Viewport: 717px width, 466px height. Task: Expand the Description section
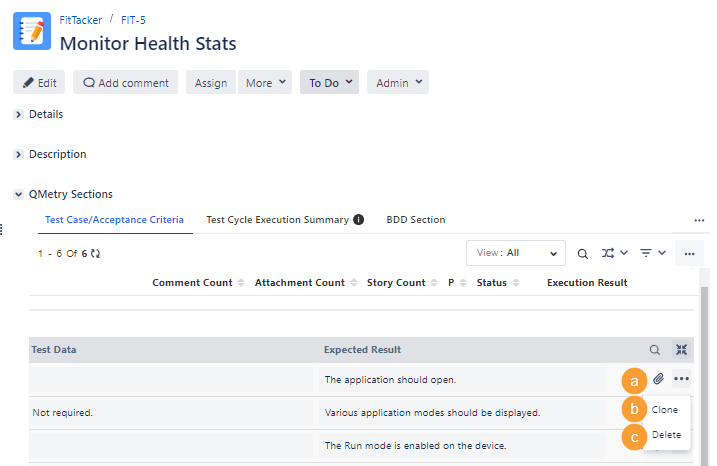point(19,155)
